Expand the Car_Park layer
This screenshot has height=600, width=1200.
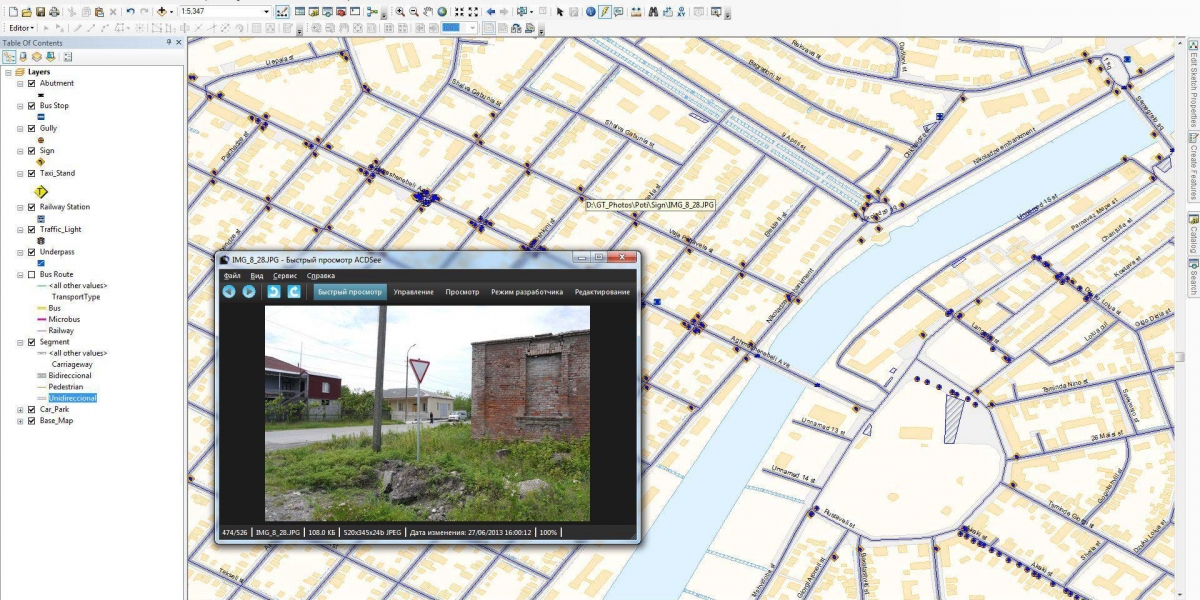tap(20, 410)
